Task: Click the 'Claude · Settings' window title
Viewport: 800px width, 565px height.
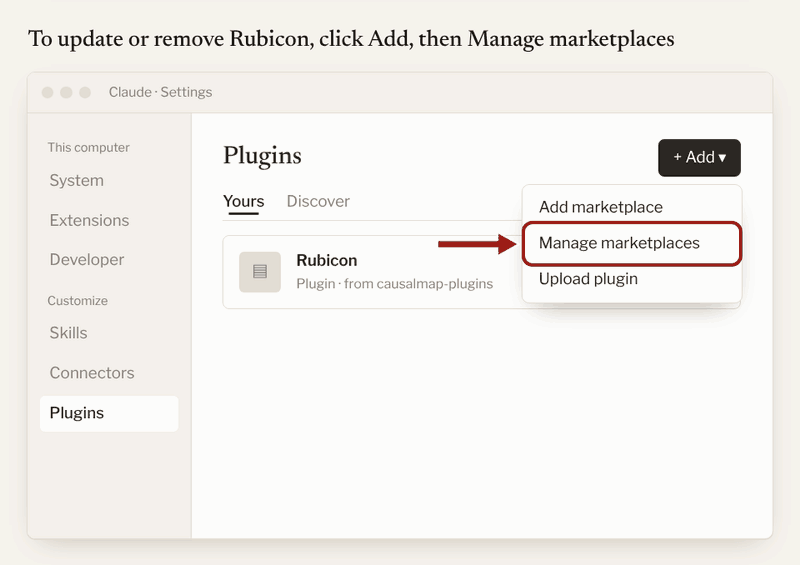Action: click(160, 92)
